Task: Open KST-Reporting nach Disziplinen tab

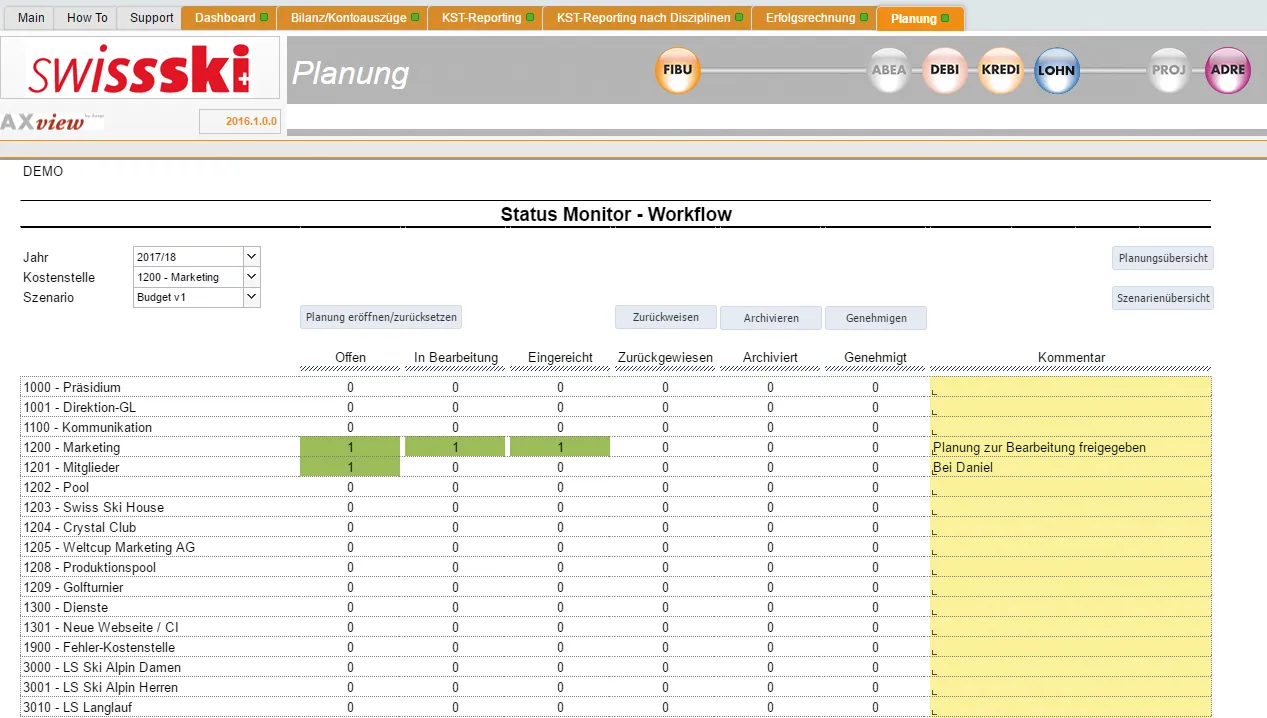Action: pos(649,18)
